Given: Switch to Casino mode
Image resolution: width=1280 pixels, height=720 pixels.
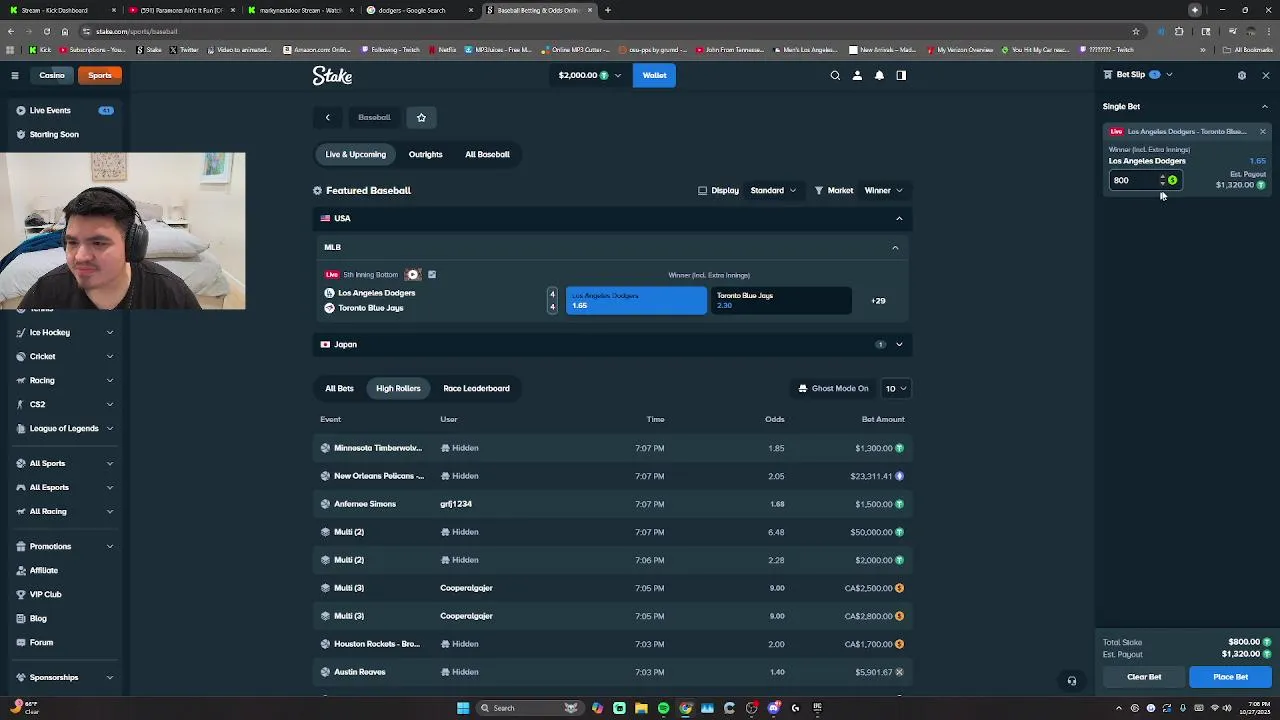Looking at the screenshot, I should click(x=52, y=75).
